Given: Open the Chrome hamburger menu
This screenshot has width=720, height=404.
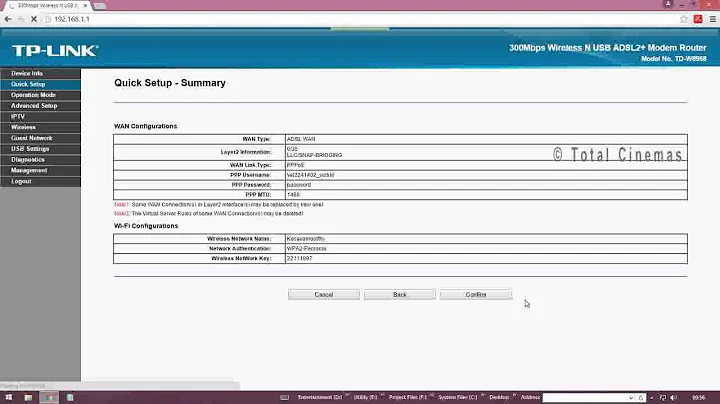Looking at the screenshot, I should [713, 19].
